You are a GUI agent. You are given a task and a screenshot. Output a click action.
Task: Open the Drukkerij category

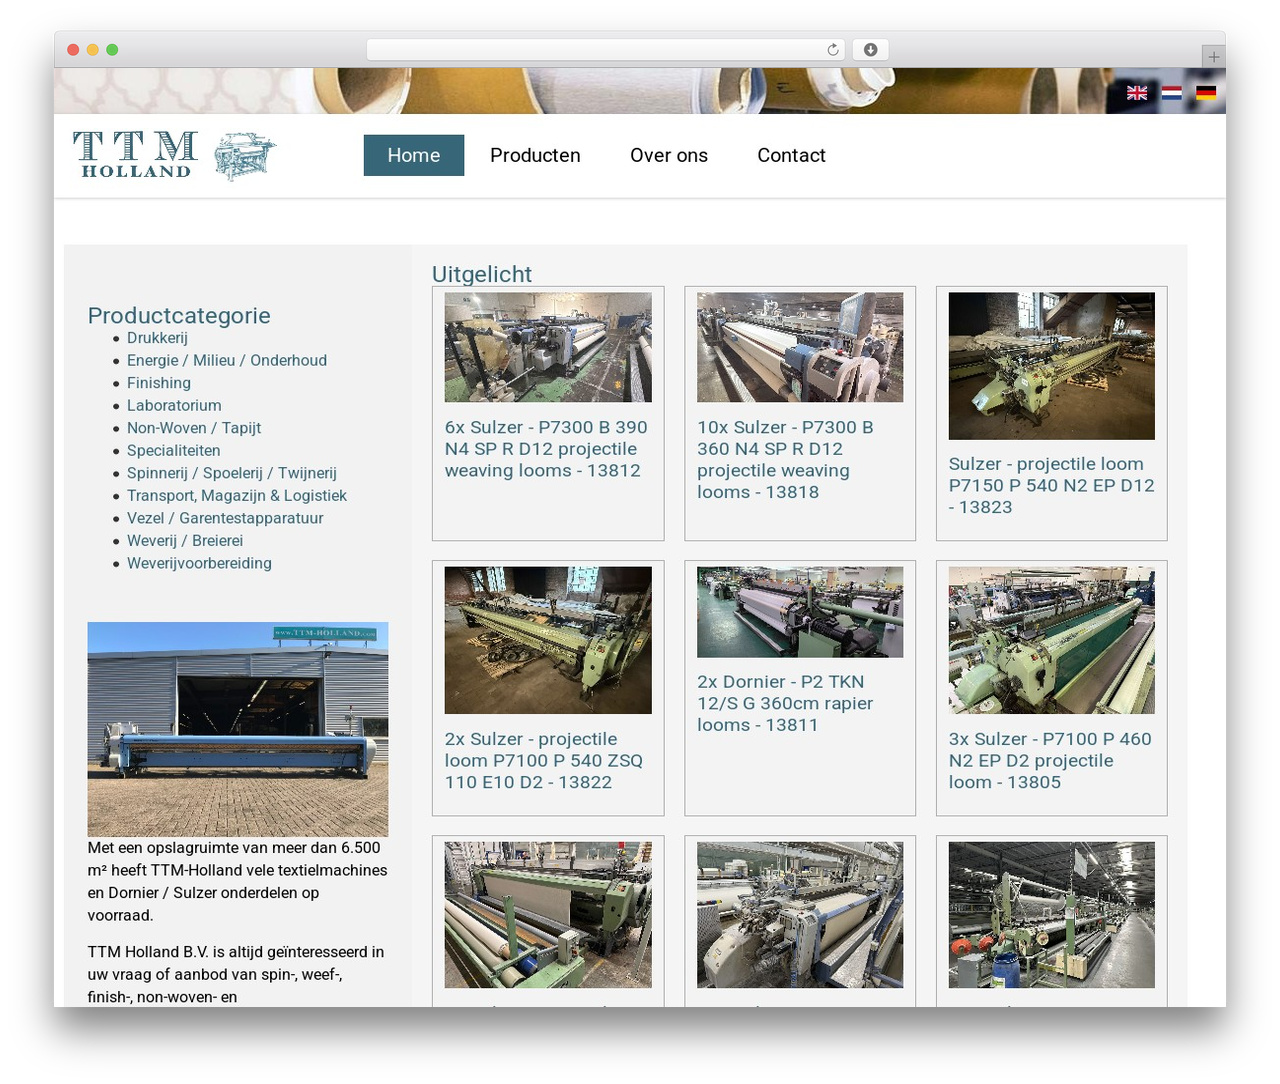[x=157, y=338]
